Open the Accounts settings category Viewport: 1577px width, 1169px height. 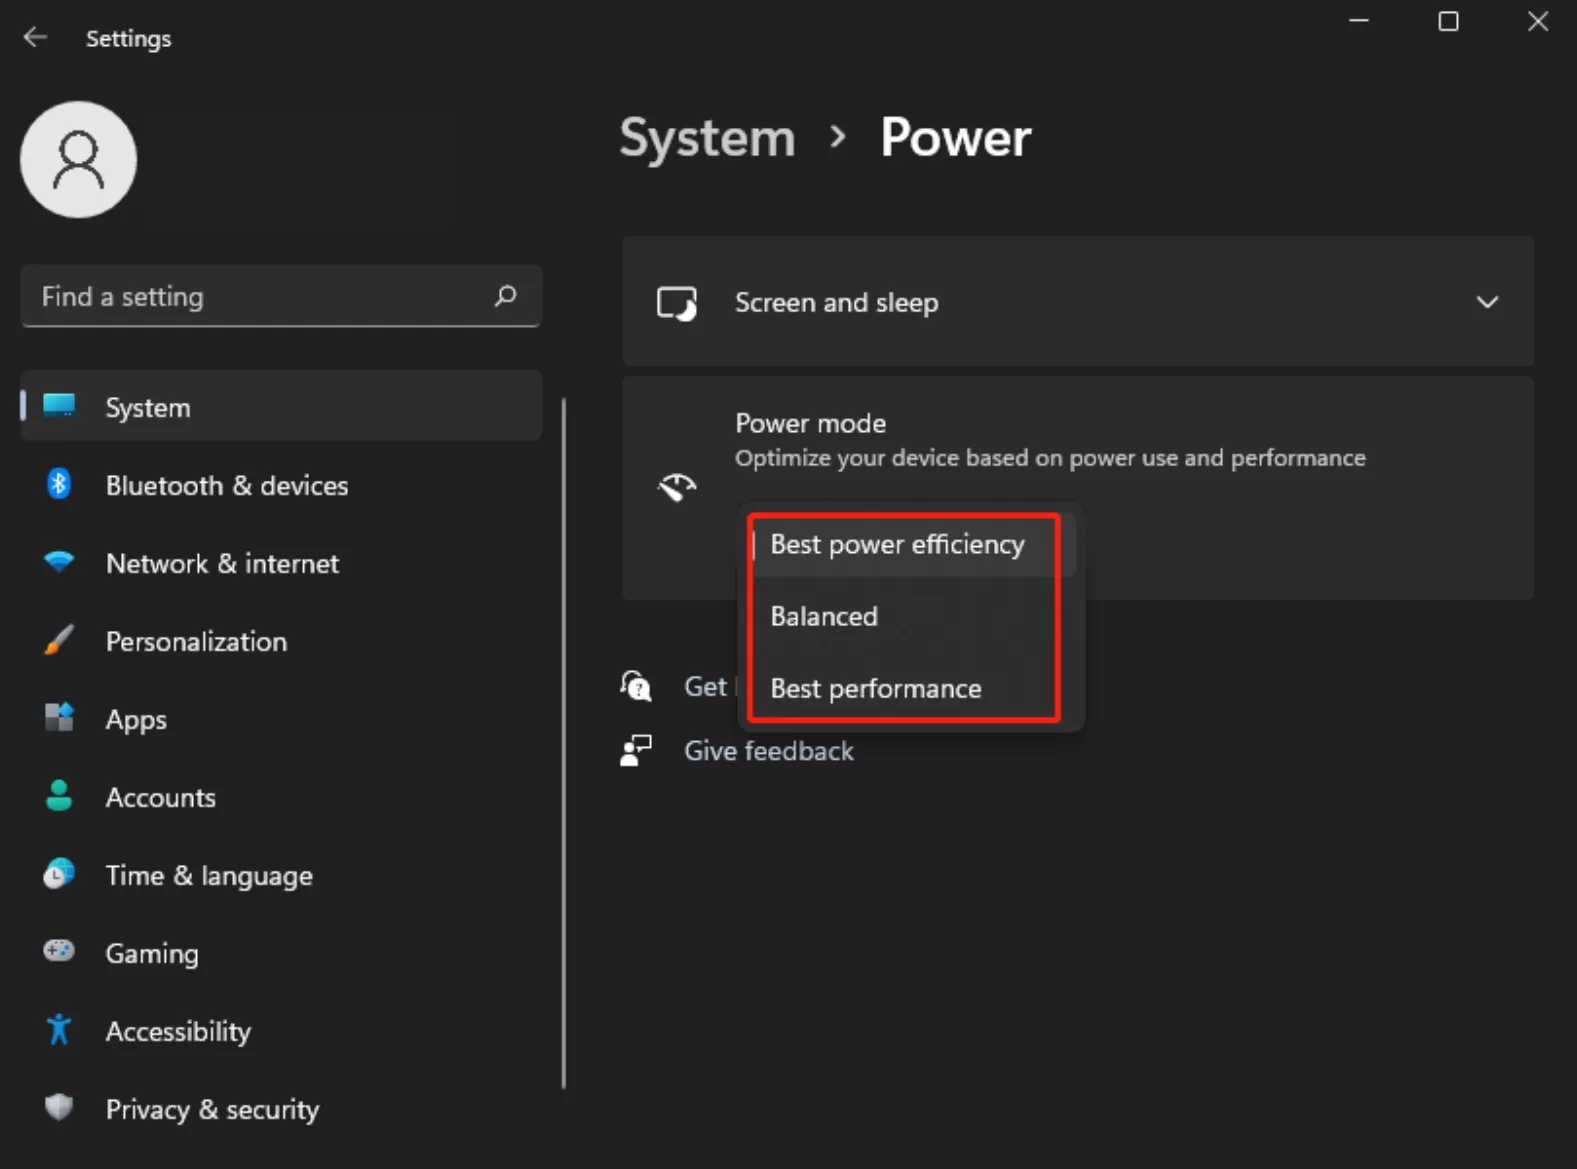coord(160,798)
